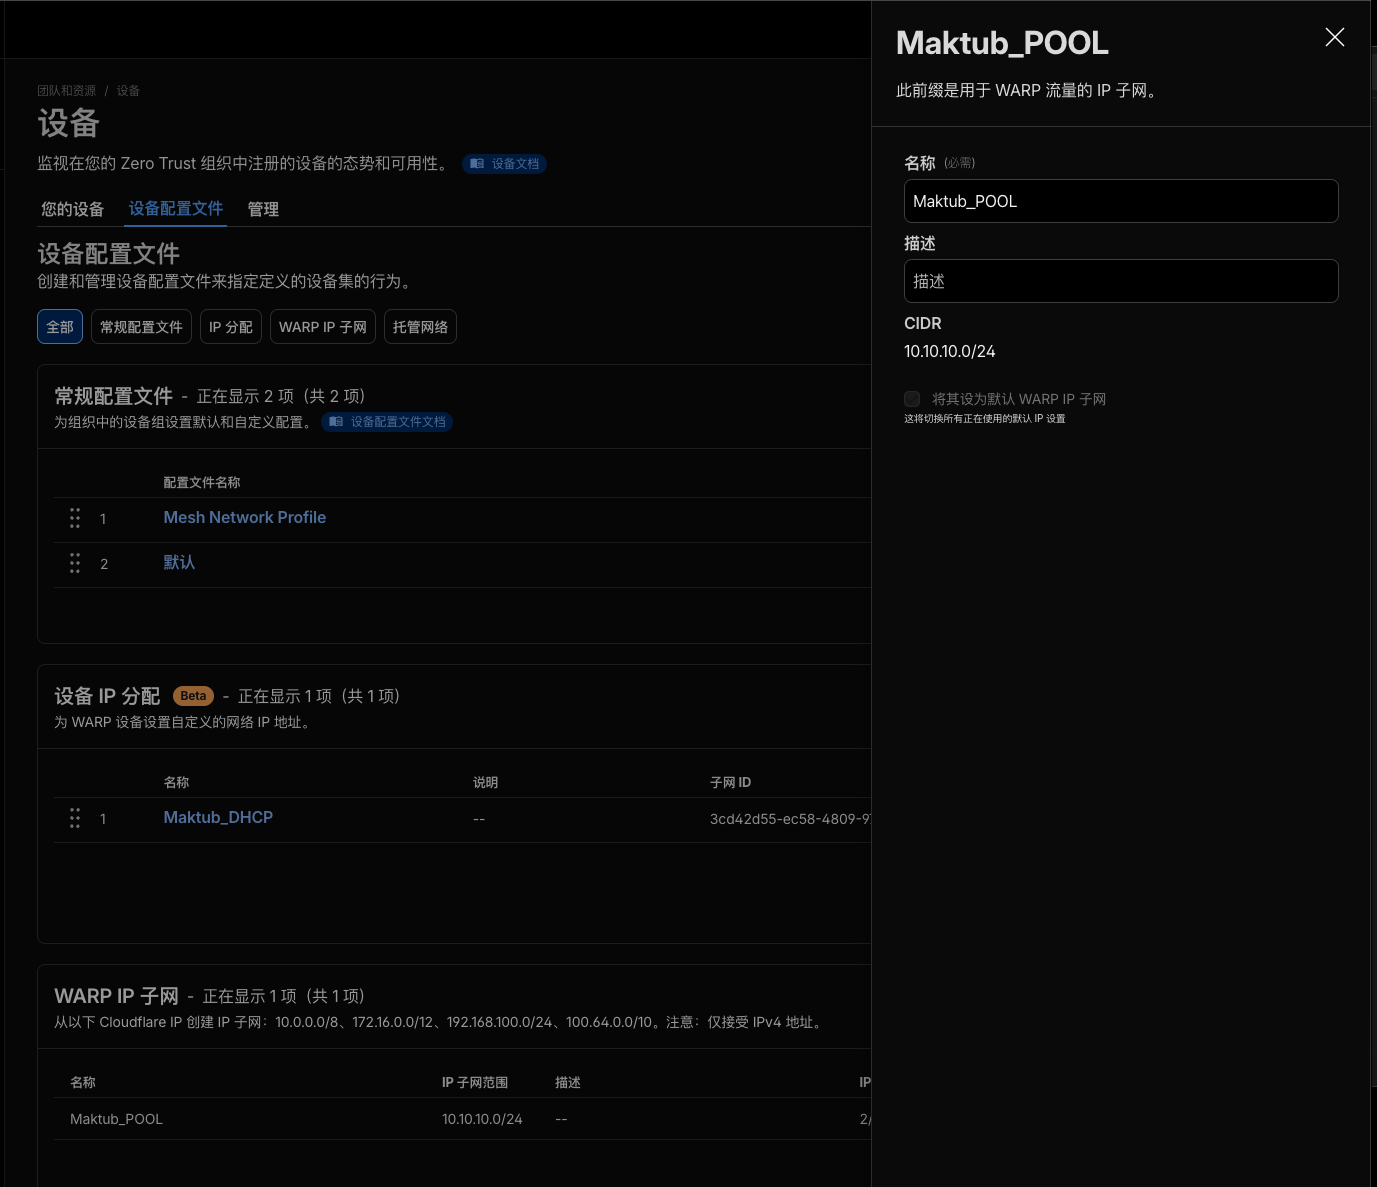The height and width of the screenshot is (1187, 1377).
Task: Click the 描述 input field
Action: tap(1120, 281)
